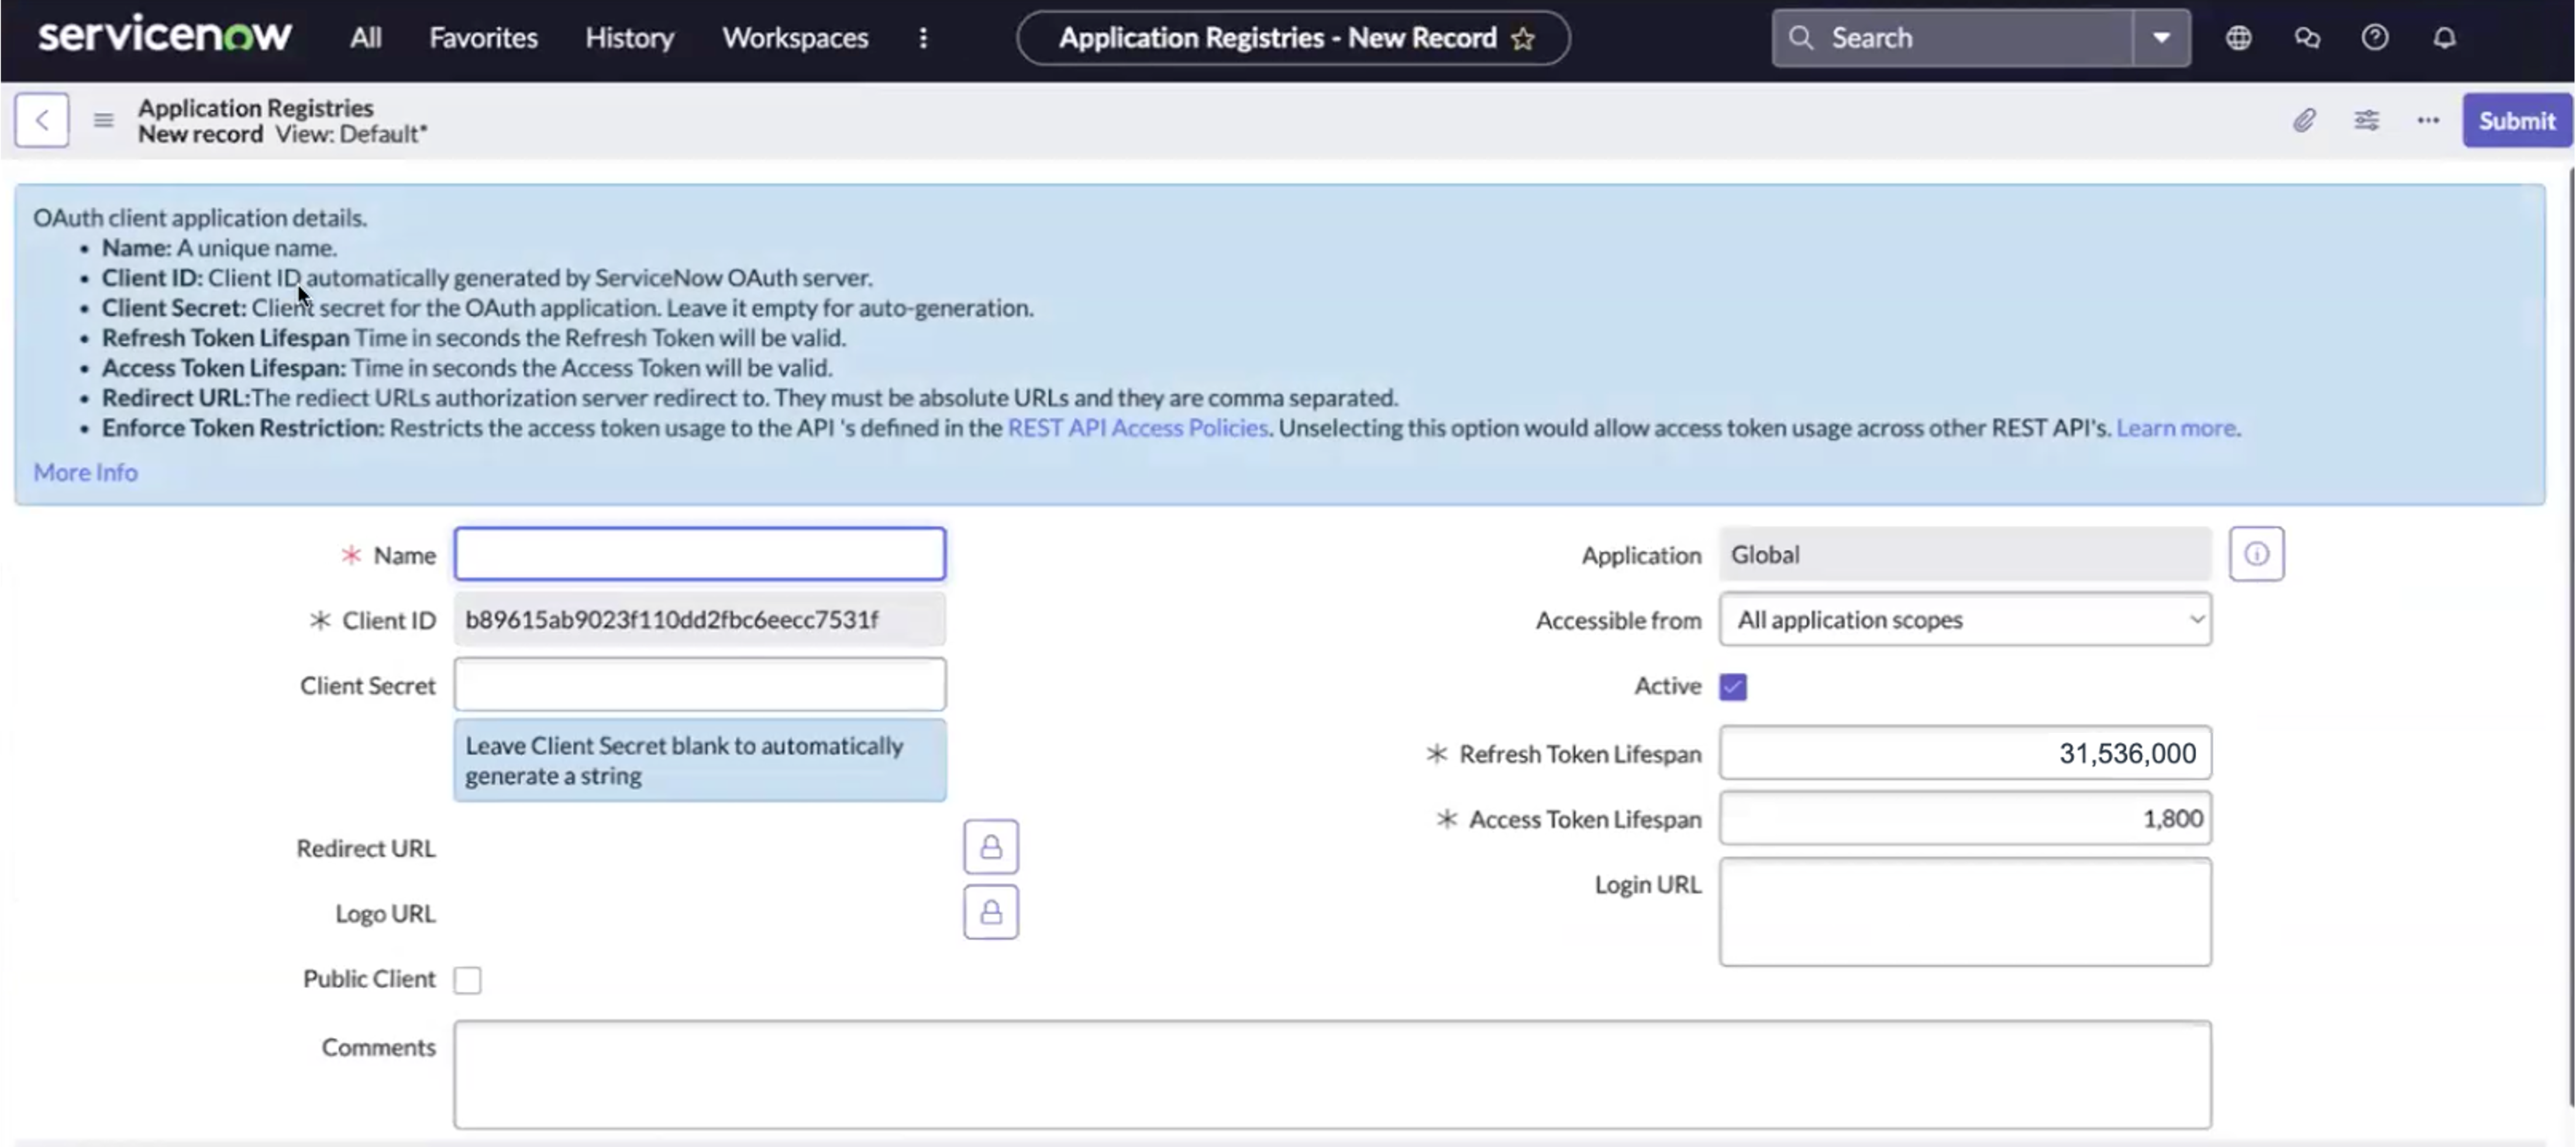
Task: Click the 'Leave Client Secret blank' hint text
Action: pyautogui.click(x=699, y=760)
